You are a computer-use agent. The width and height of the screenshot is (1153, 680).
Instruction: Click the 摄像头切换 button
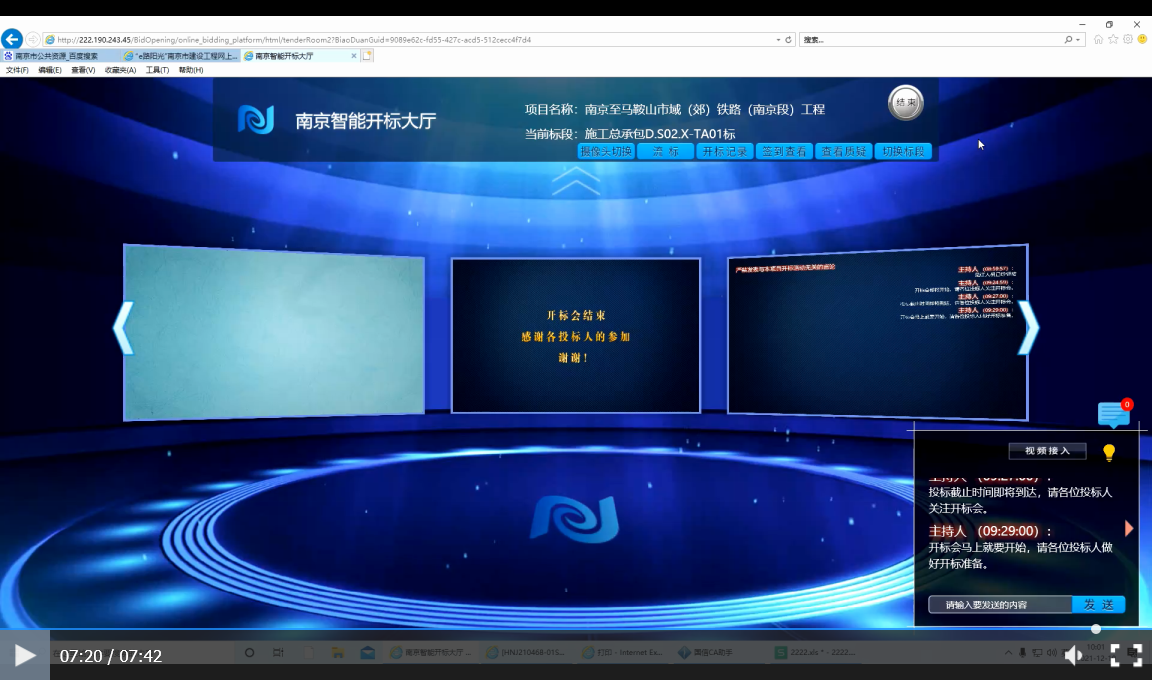pos(606,151)
